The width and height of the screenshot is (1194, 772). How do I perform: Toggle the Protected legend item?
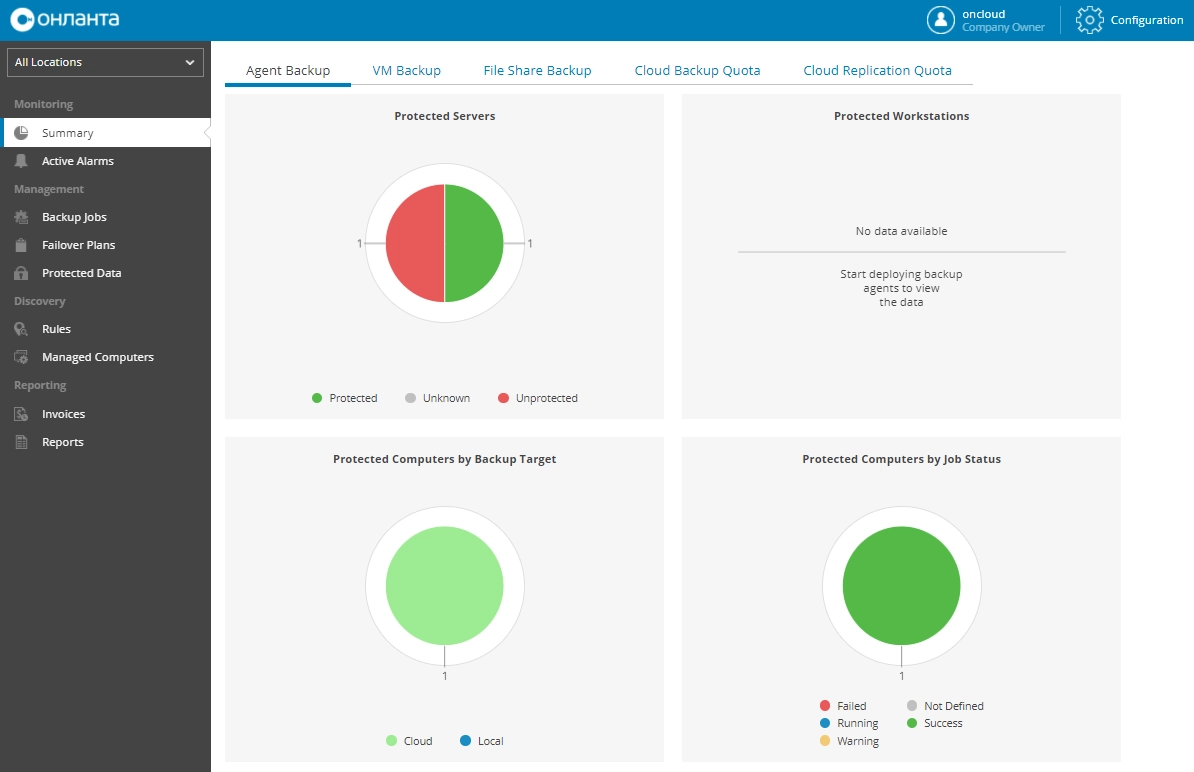pyautogui.click(x=344, y=398)
